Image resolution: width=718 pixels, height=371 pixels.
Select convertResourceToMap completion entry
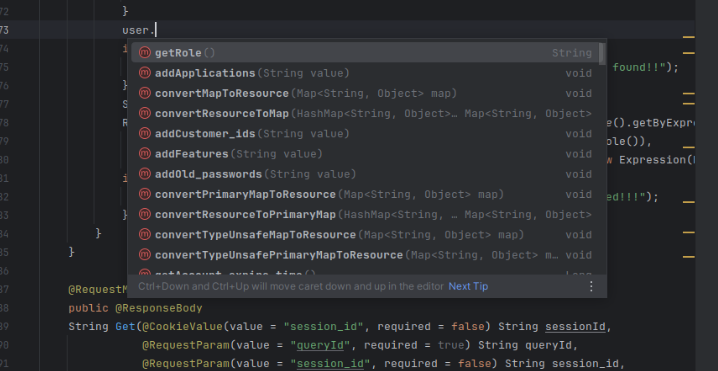coord(365,114)
